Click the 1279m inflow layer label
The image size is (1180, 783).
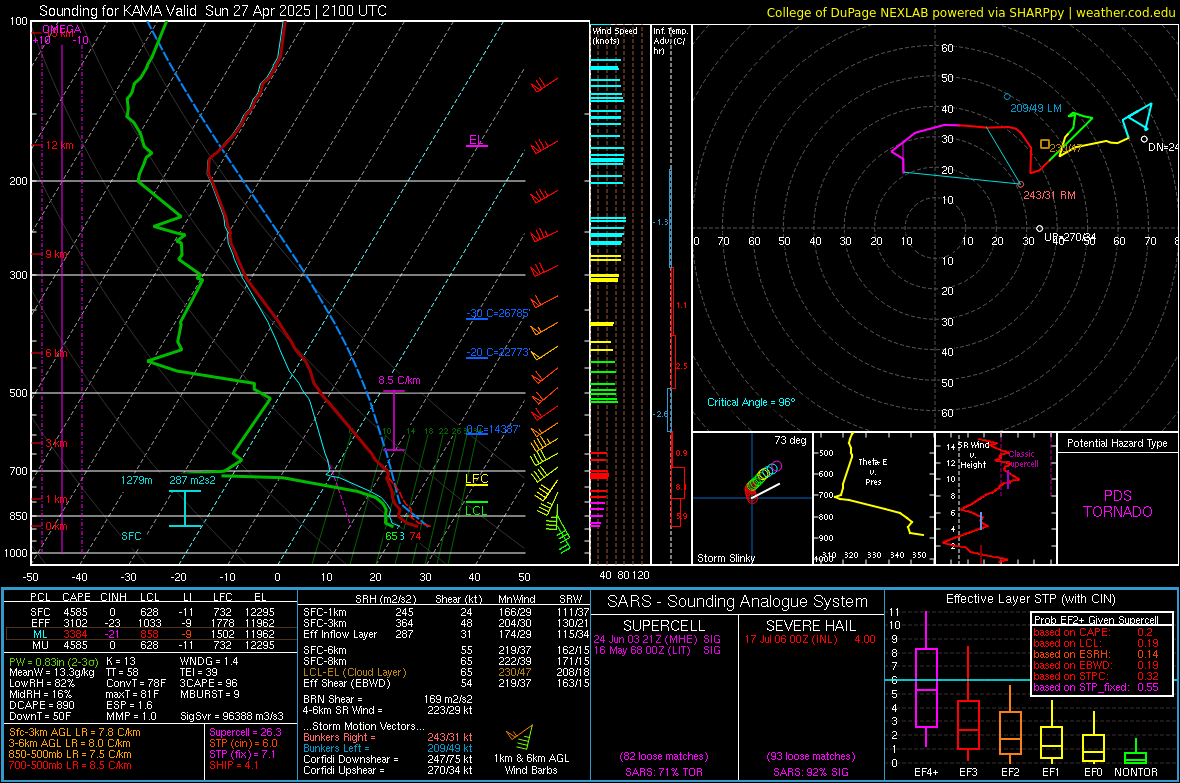136,480
